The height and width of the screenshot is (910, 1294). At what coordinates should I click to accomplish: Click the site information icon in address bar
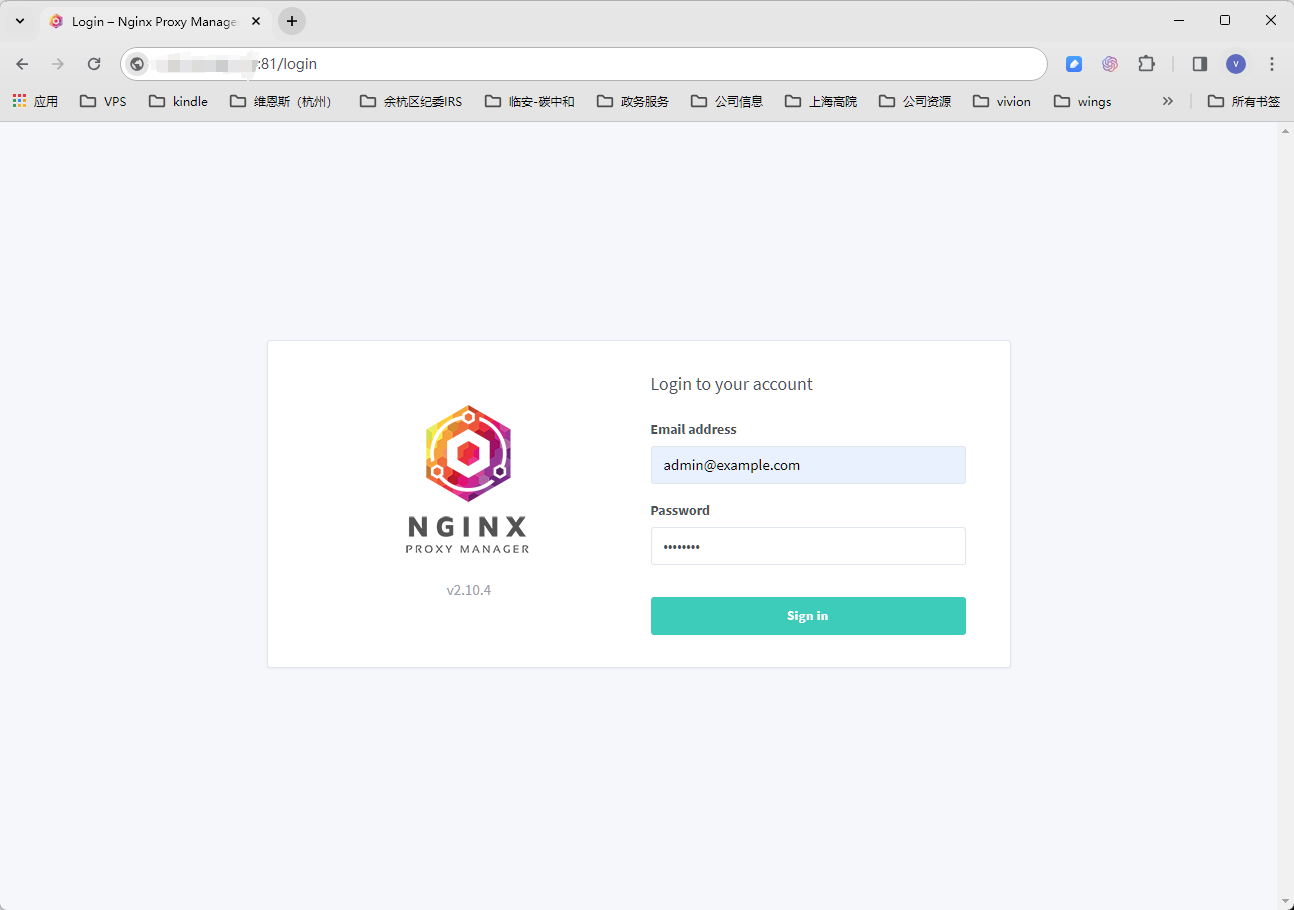pyautogui.click(x=138, y=64)
